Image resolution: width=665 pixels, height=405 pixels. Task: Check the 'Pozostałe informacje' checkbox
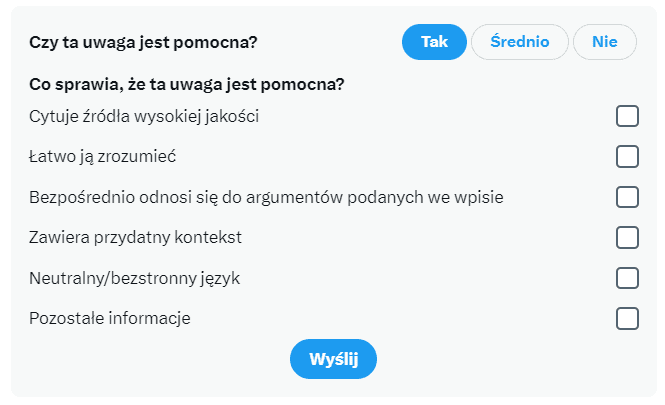627,318
